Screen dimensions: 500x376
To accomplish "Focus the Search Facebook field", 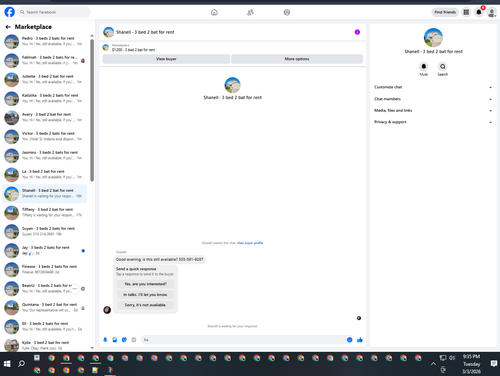I will (x=54, y=12).
